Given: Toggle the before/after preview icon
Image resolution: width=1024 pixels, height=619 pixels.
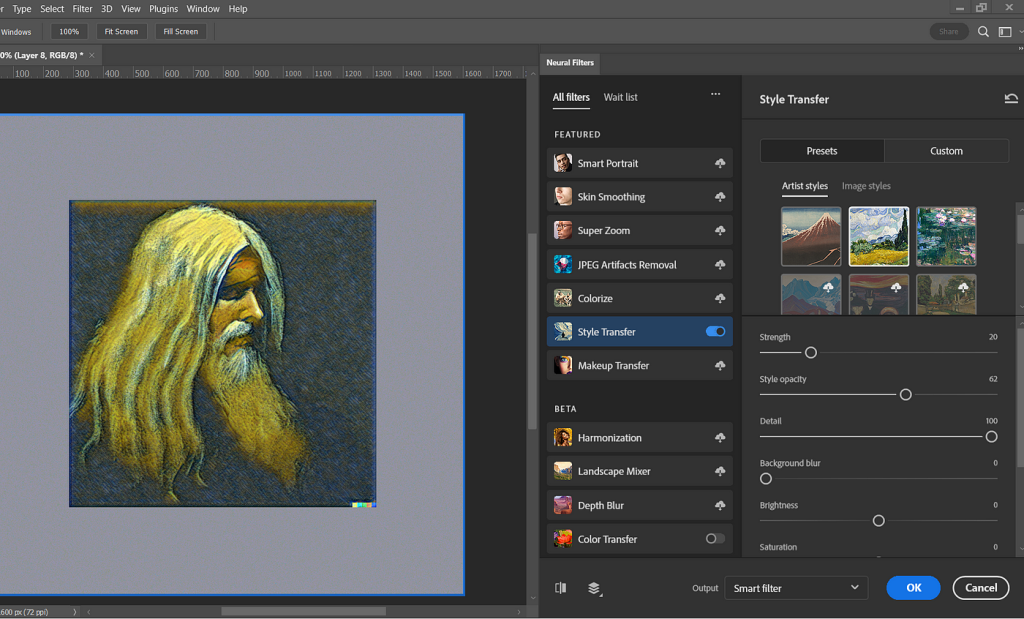Looking at the screenshot, I should click(560, 588).
